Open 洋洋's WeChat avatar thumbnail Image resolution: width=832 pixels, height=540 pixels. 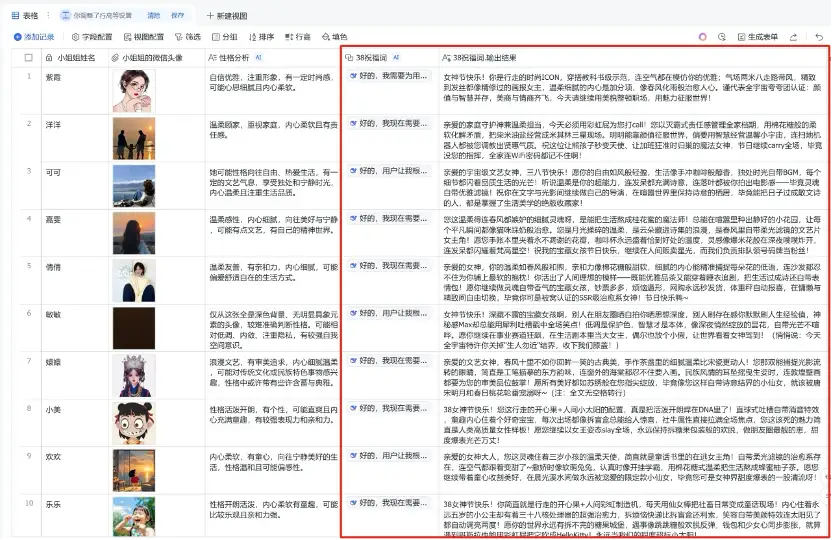133,138
